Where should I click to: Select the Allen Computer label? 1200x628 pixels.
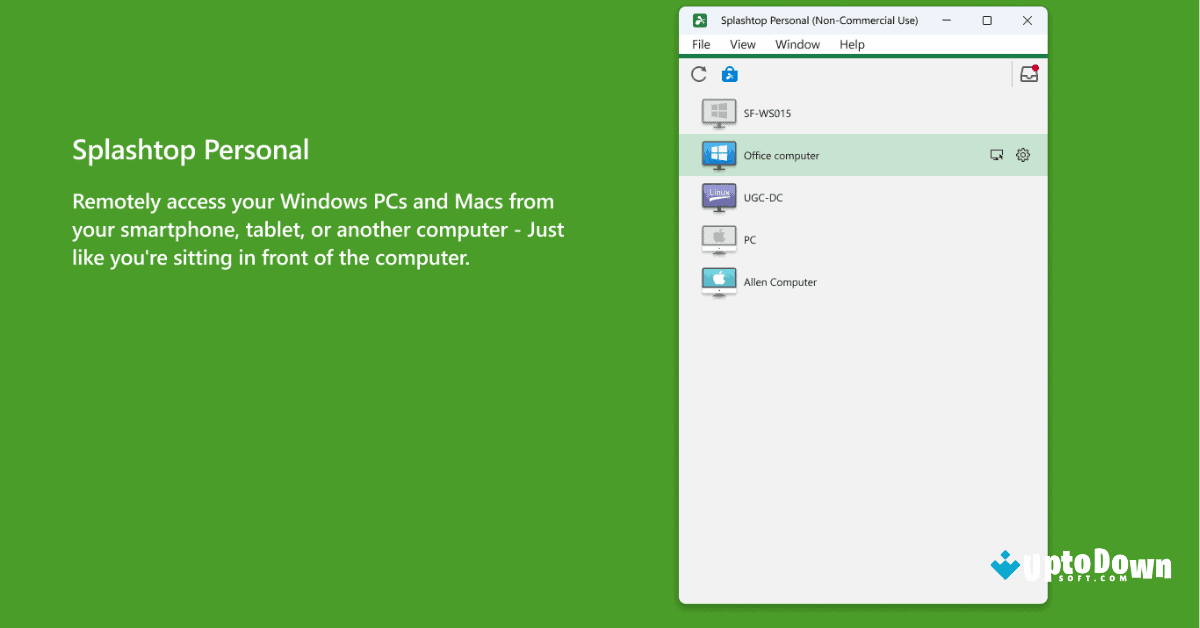[780, 283]
